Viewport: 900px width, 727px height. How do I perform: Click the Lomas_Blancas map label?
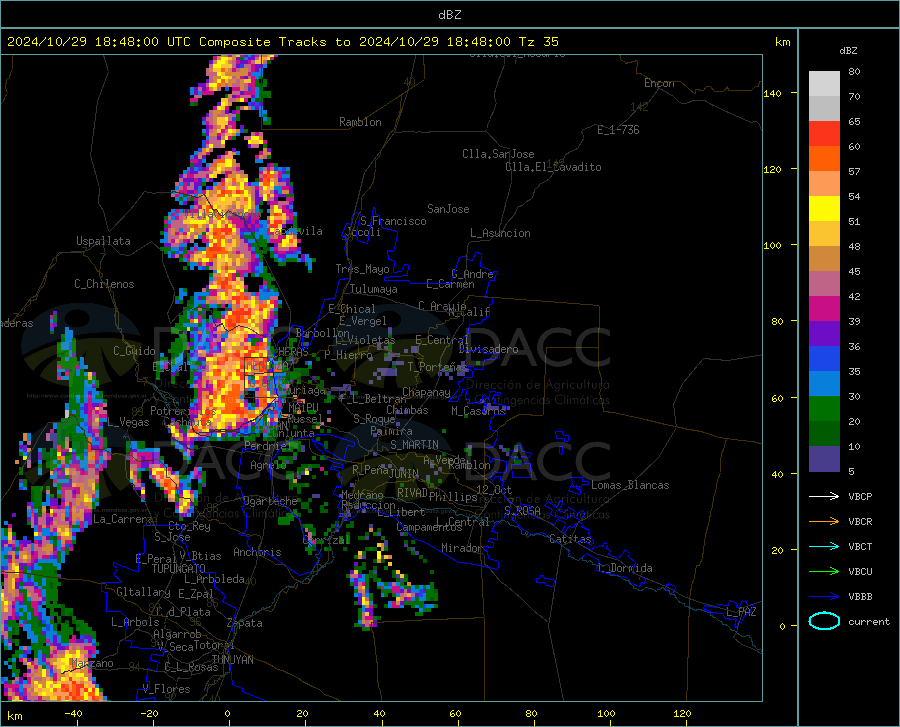630,485
